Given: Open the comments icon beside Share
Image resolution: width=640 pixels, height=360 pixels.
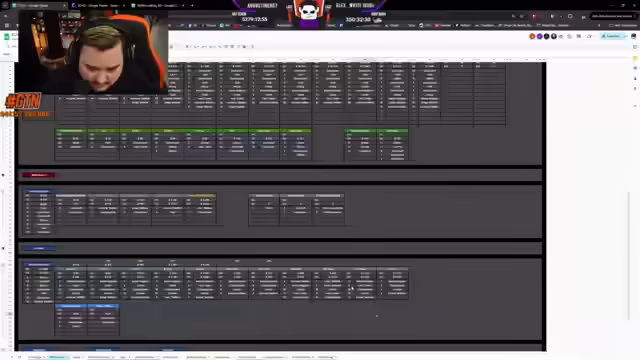Looking at the screenshot, I should 579,36.
